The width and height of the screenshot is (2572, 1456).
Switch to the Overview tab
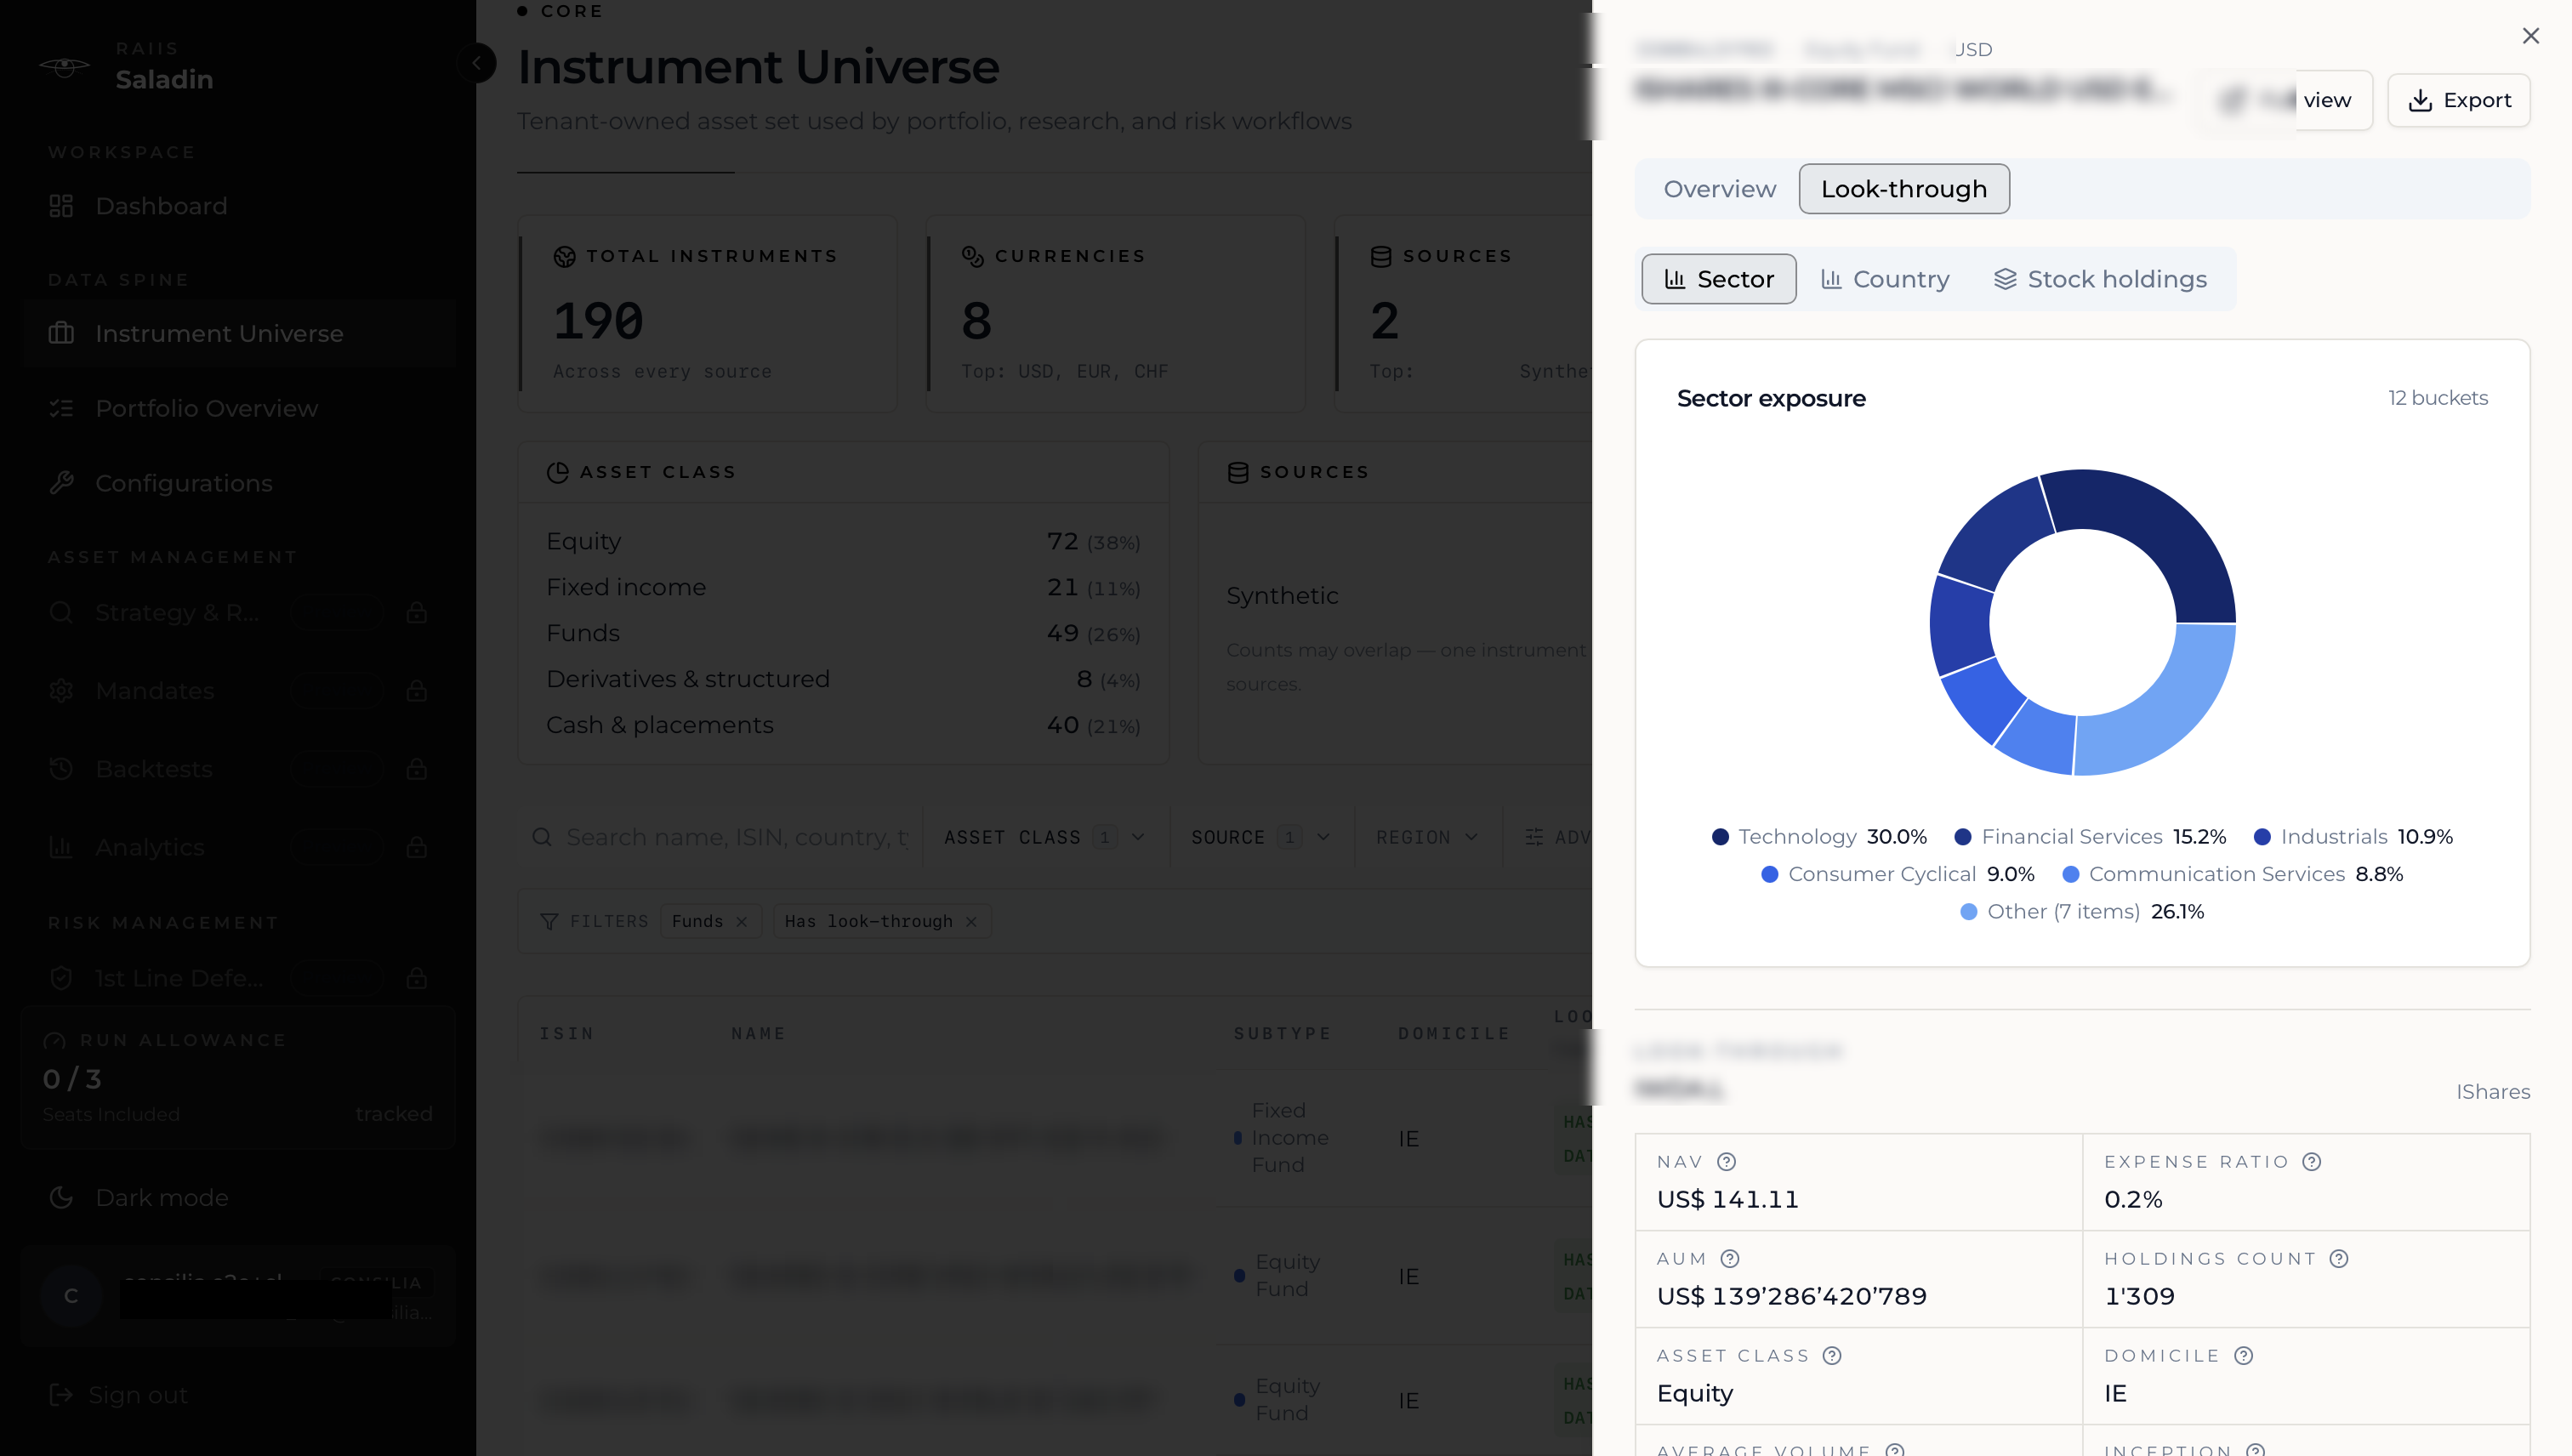1719,189
